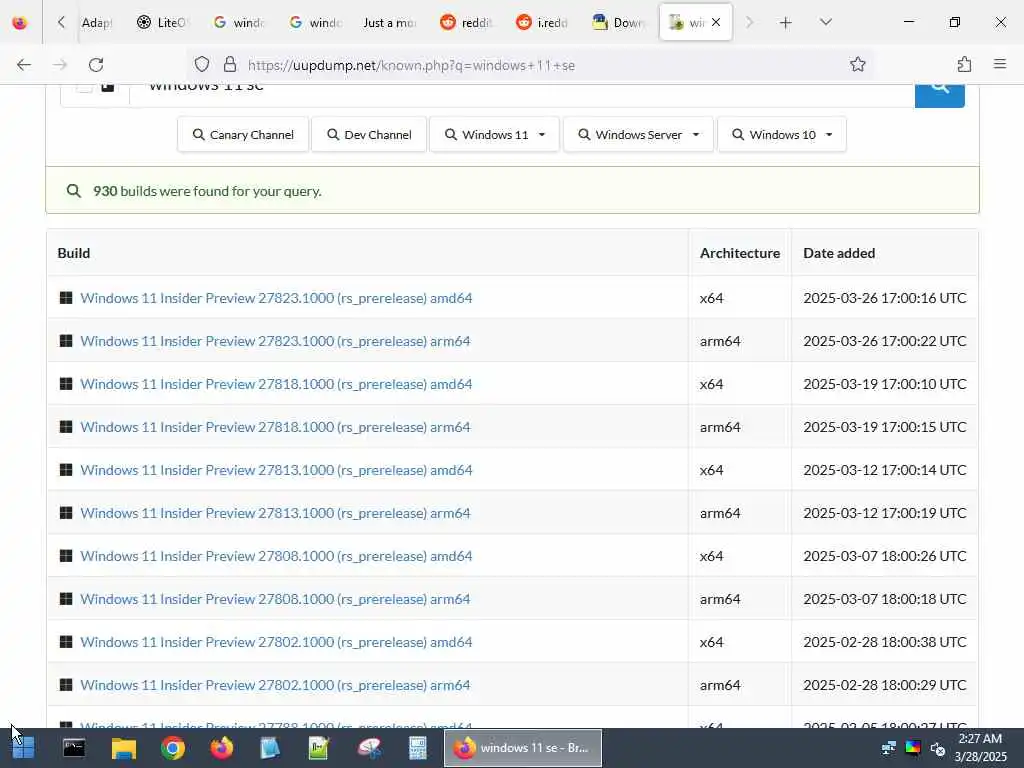The width and height of the screenshot is (1024, 768).
Task: Switch to the Down tab
Action: tap(617, 23)
